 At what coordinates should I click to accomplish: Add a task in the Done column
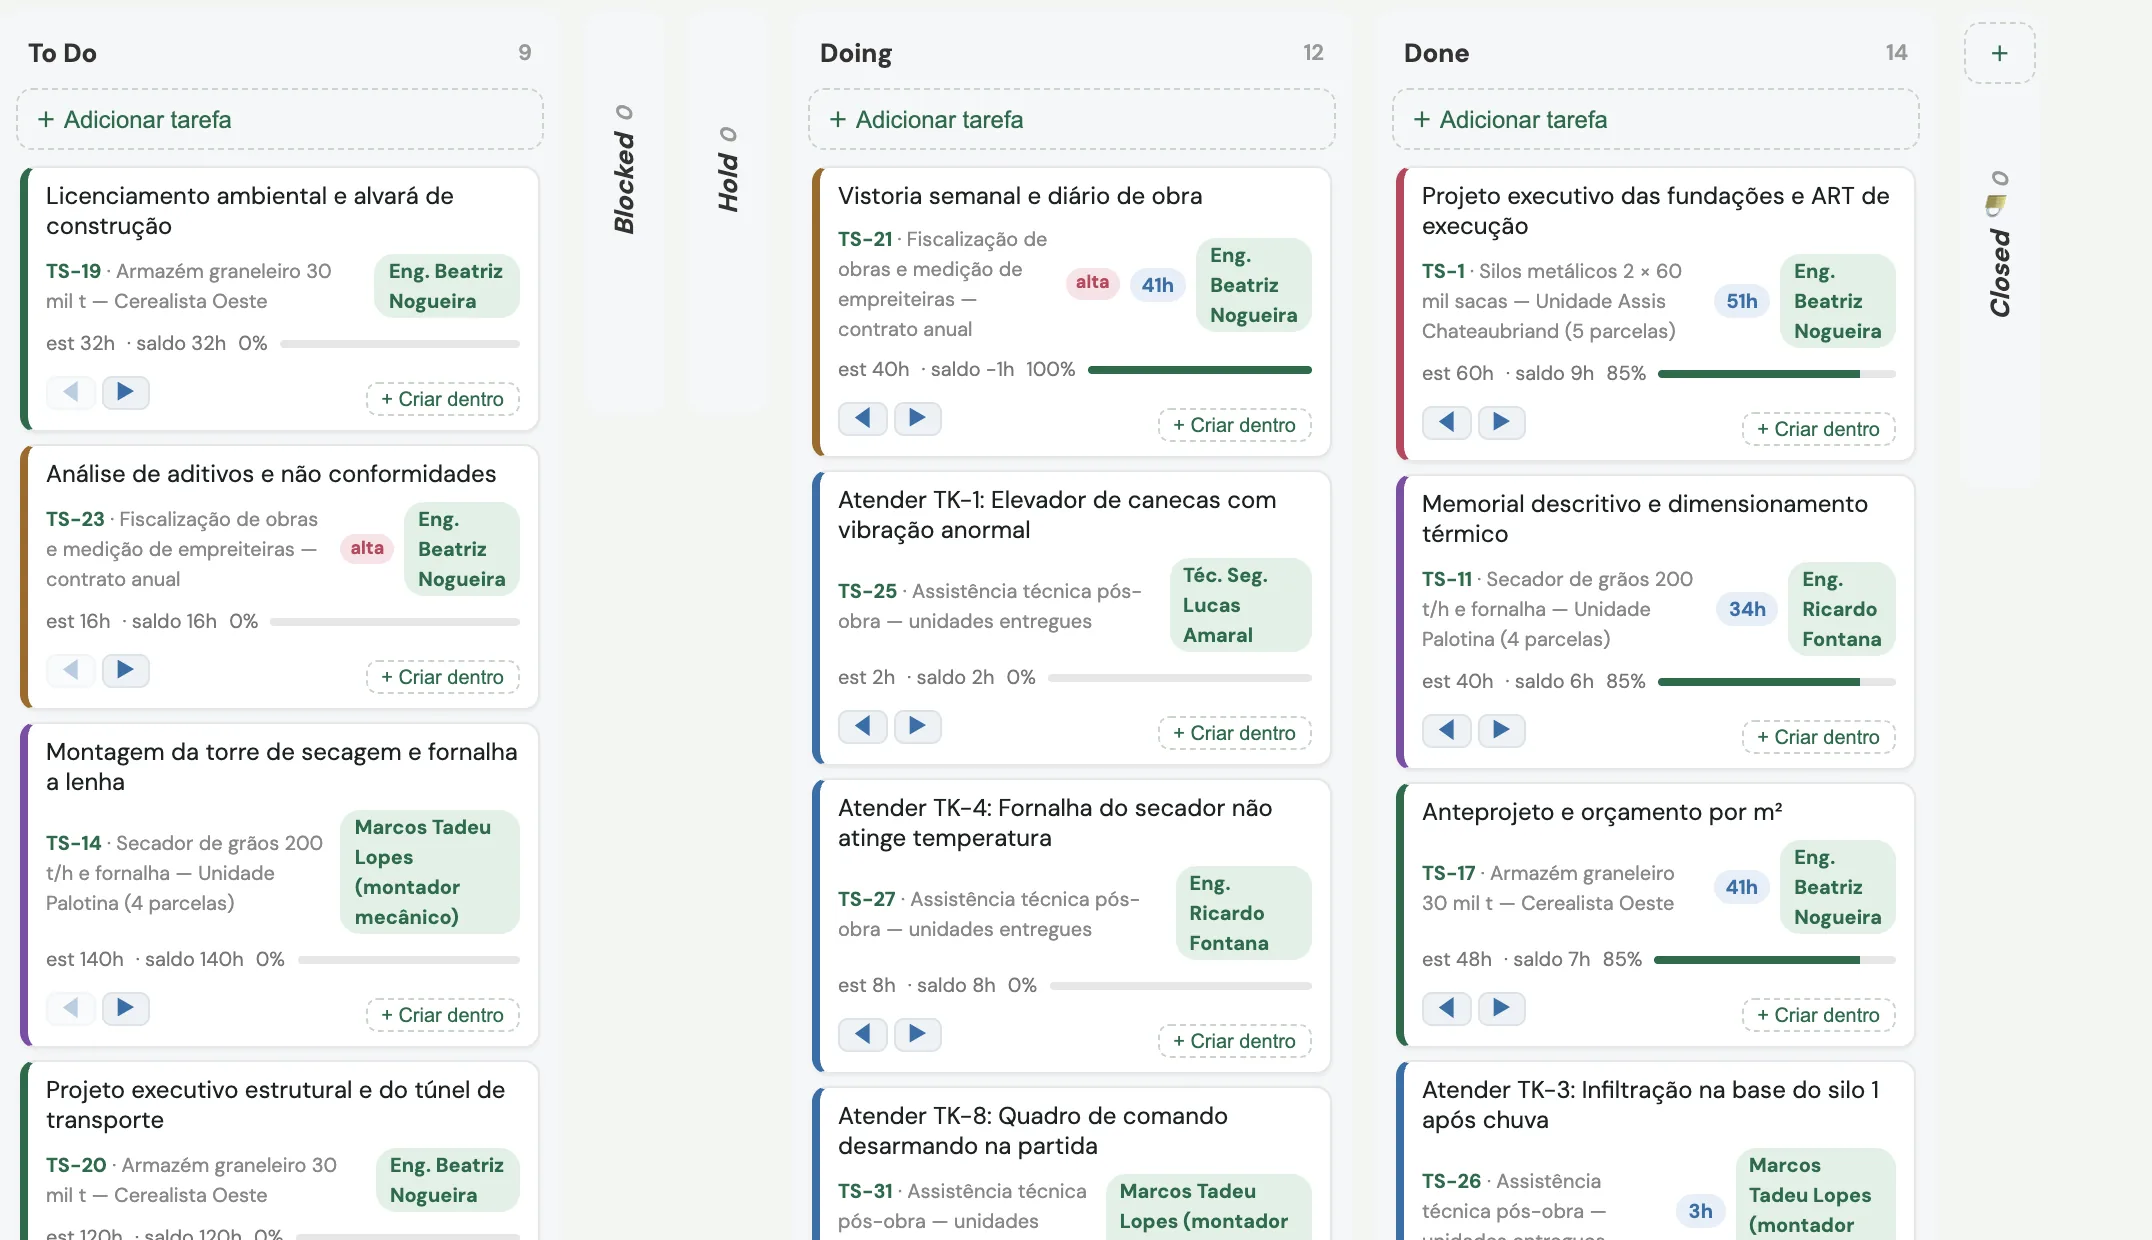(1656, 120)
